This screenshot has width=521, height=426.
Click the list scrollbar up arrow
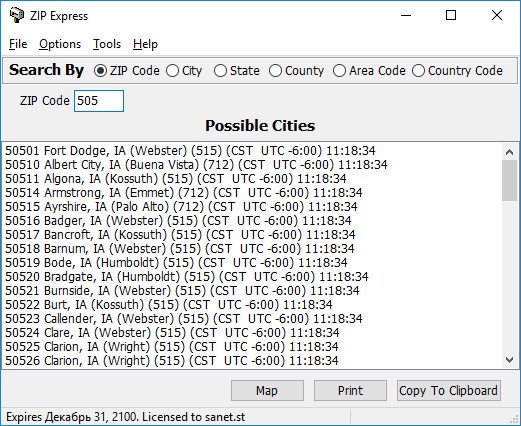[509, 152]
